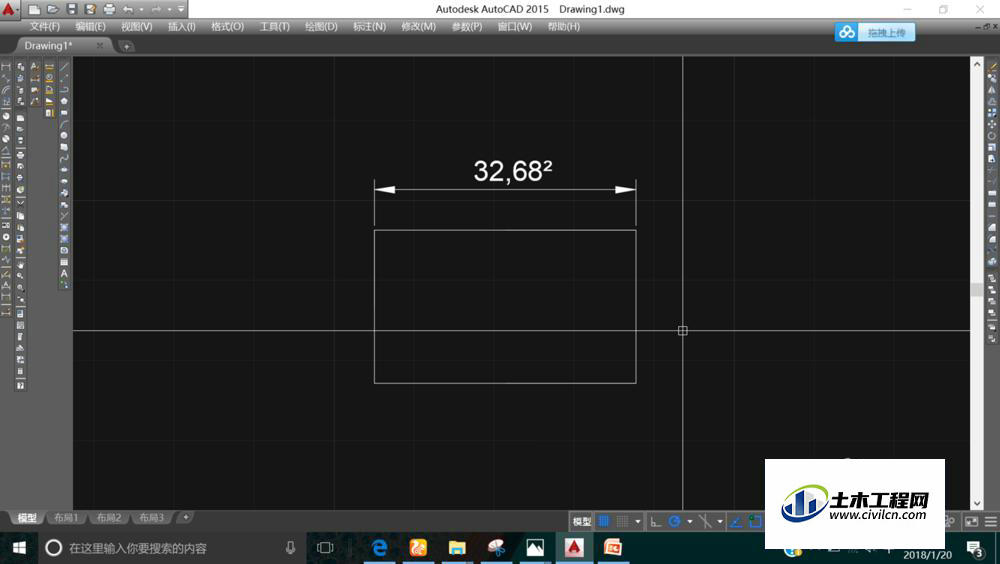Select the Line tool in draw toolbar
This screenshot has width=1000, height=564.
[64, 67]
